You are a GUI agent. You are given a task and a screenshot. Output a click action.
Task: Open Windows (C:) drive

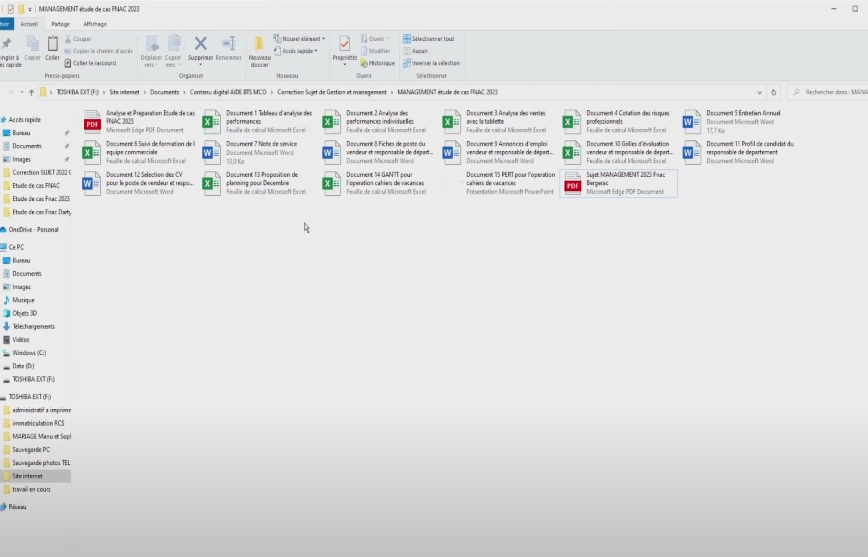click(x=29, y=353)
